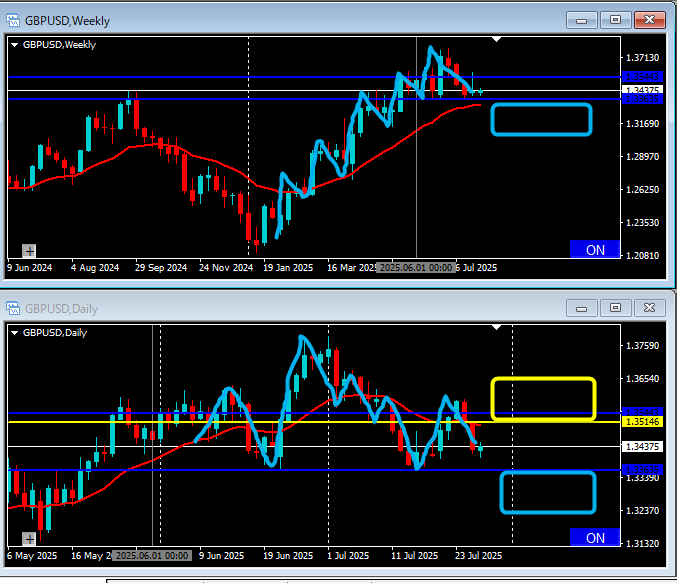
Task: Click the 1.32370 price scale value in the Daily chart
Action: point(642,511)
